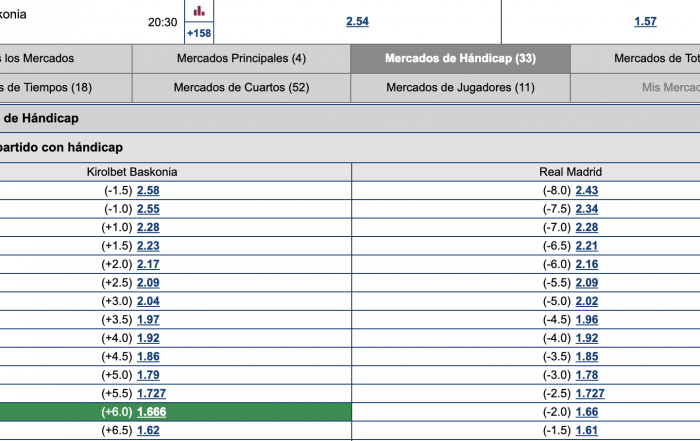Viewport: 700px width, 441px height.
Task: Select Real Madrid (-2.5) odds 1.727
Action: point(590,394)
